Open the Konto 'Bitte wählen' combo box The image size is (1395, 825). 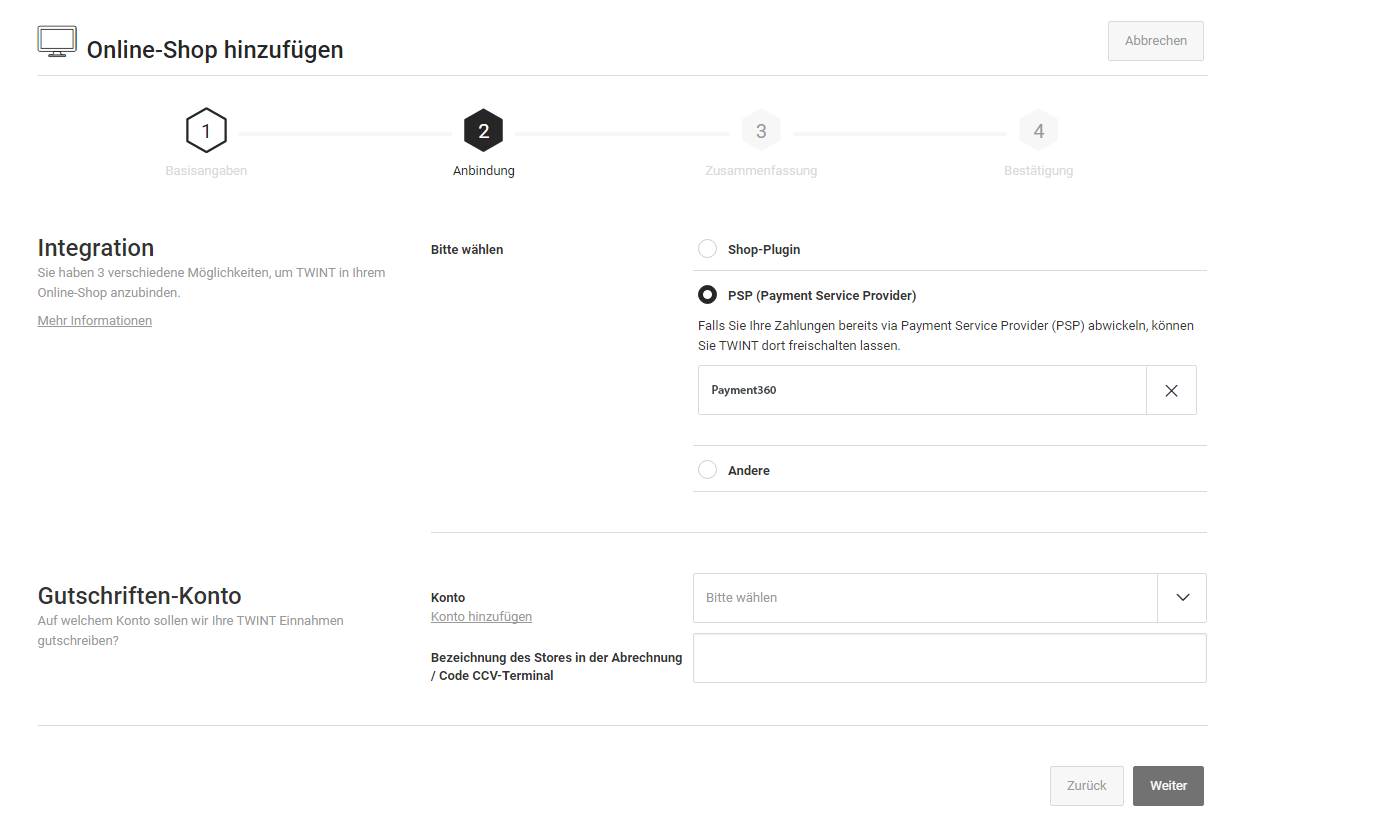click(924, 598)
